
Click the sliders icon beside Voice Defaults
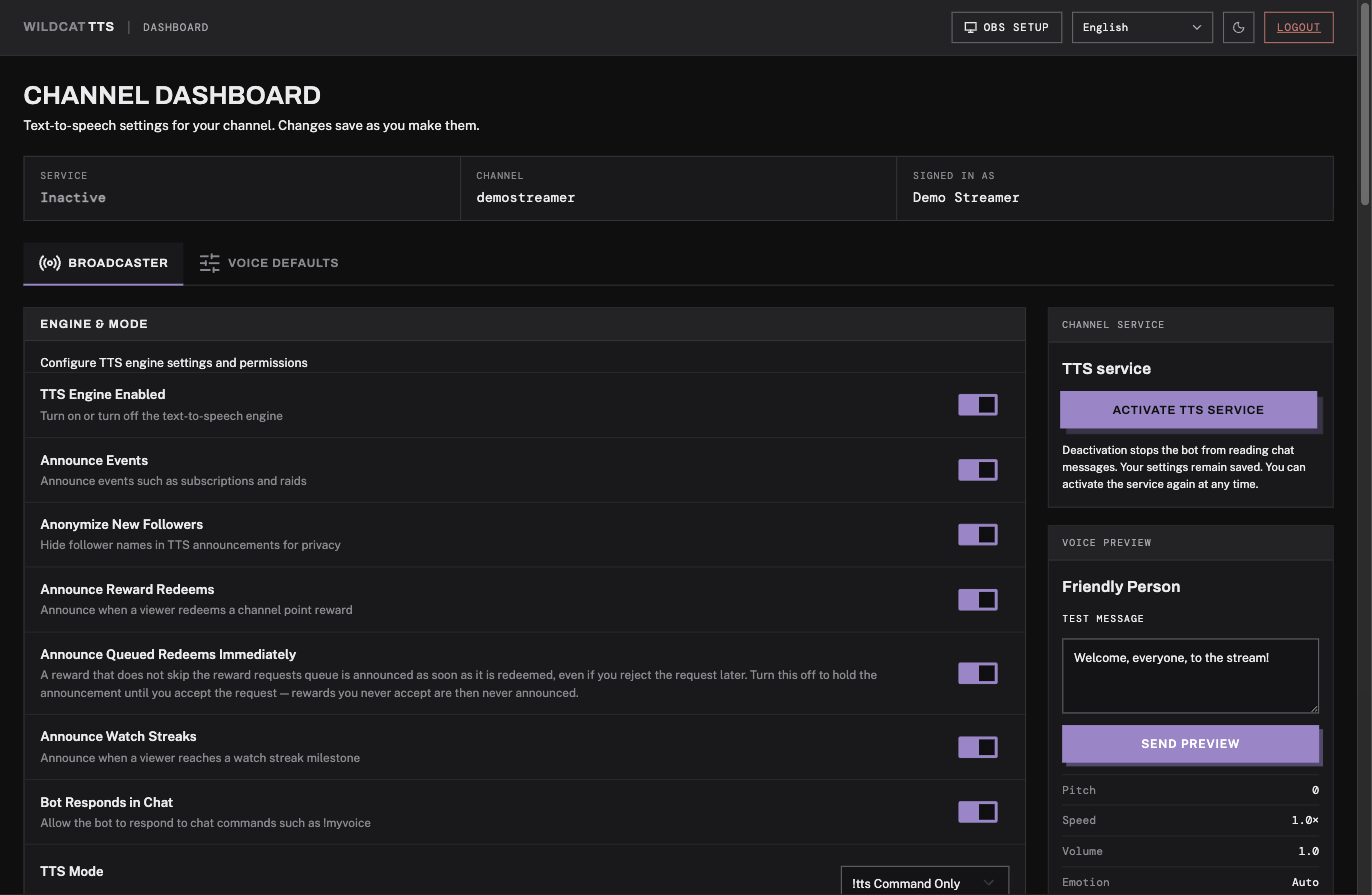click(209, 263)
